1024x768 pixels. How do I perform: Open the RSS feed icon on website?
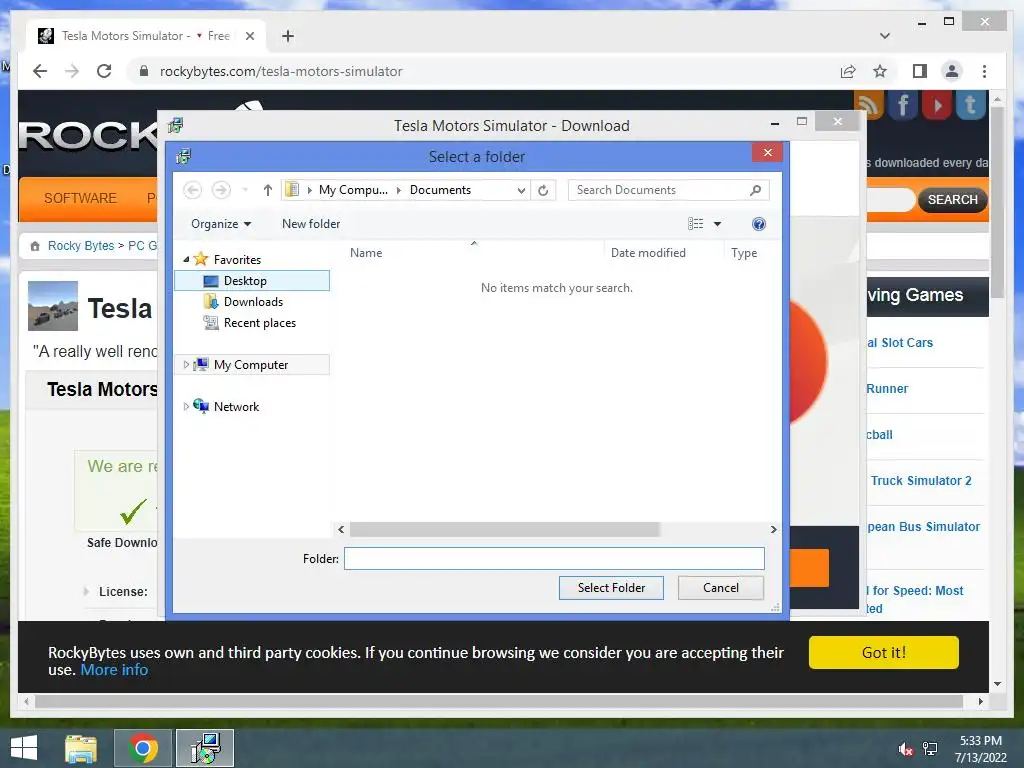pos(869,105)
